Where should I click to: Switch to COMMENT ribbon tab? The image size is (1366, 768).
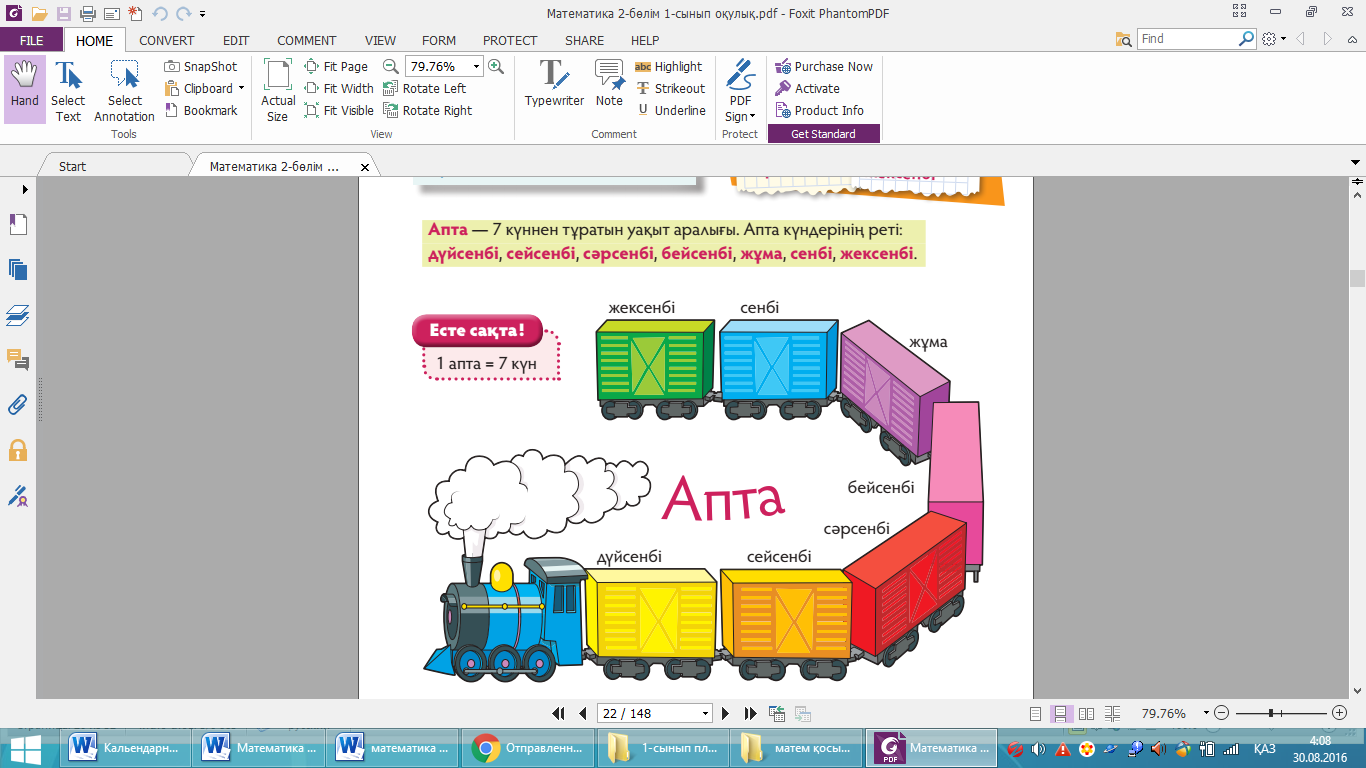[x=307, y=41]
